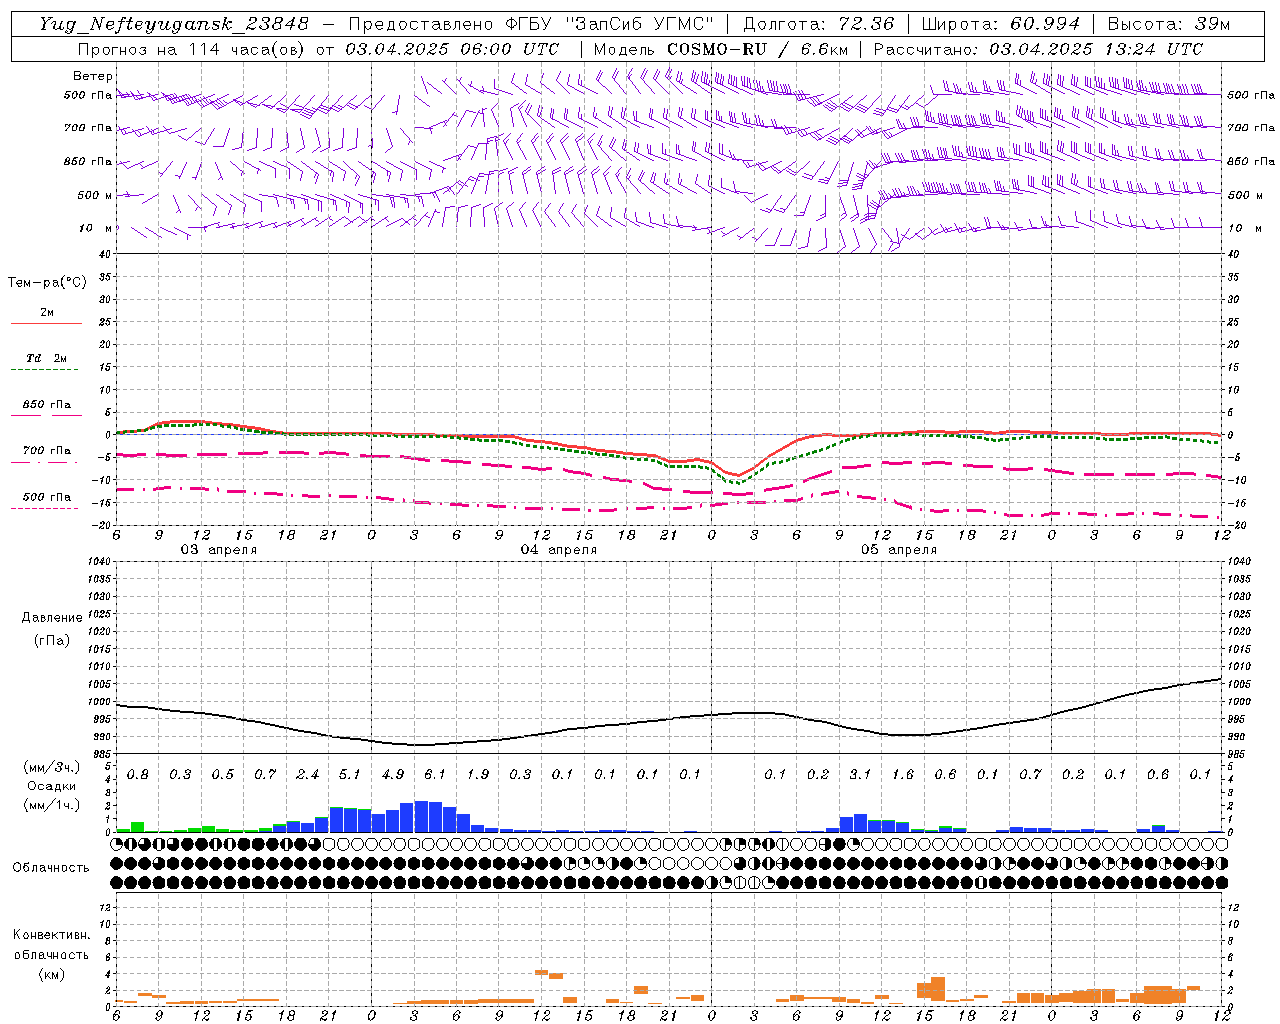Click the 04 апреля date label
1280x1024 pixels.
click(559, 550)
